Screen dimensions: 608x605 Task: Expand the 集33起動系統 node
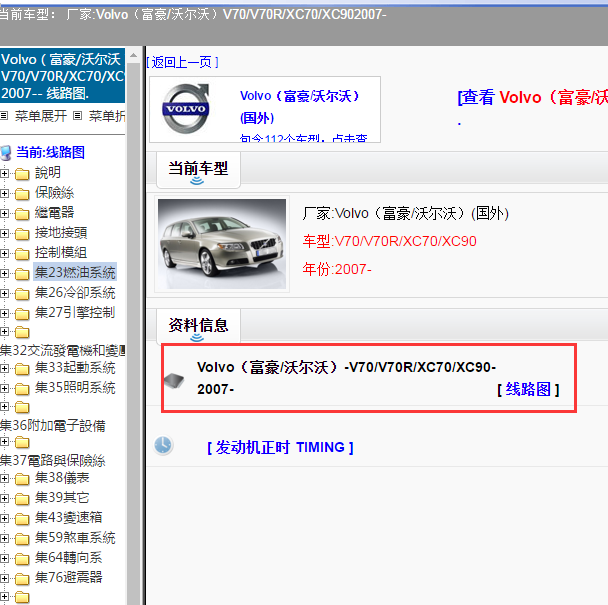pyautogui.click(x=4, y=368)
